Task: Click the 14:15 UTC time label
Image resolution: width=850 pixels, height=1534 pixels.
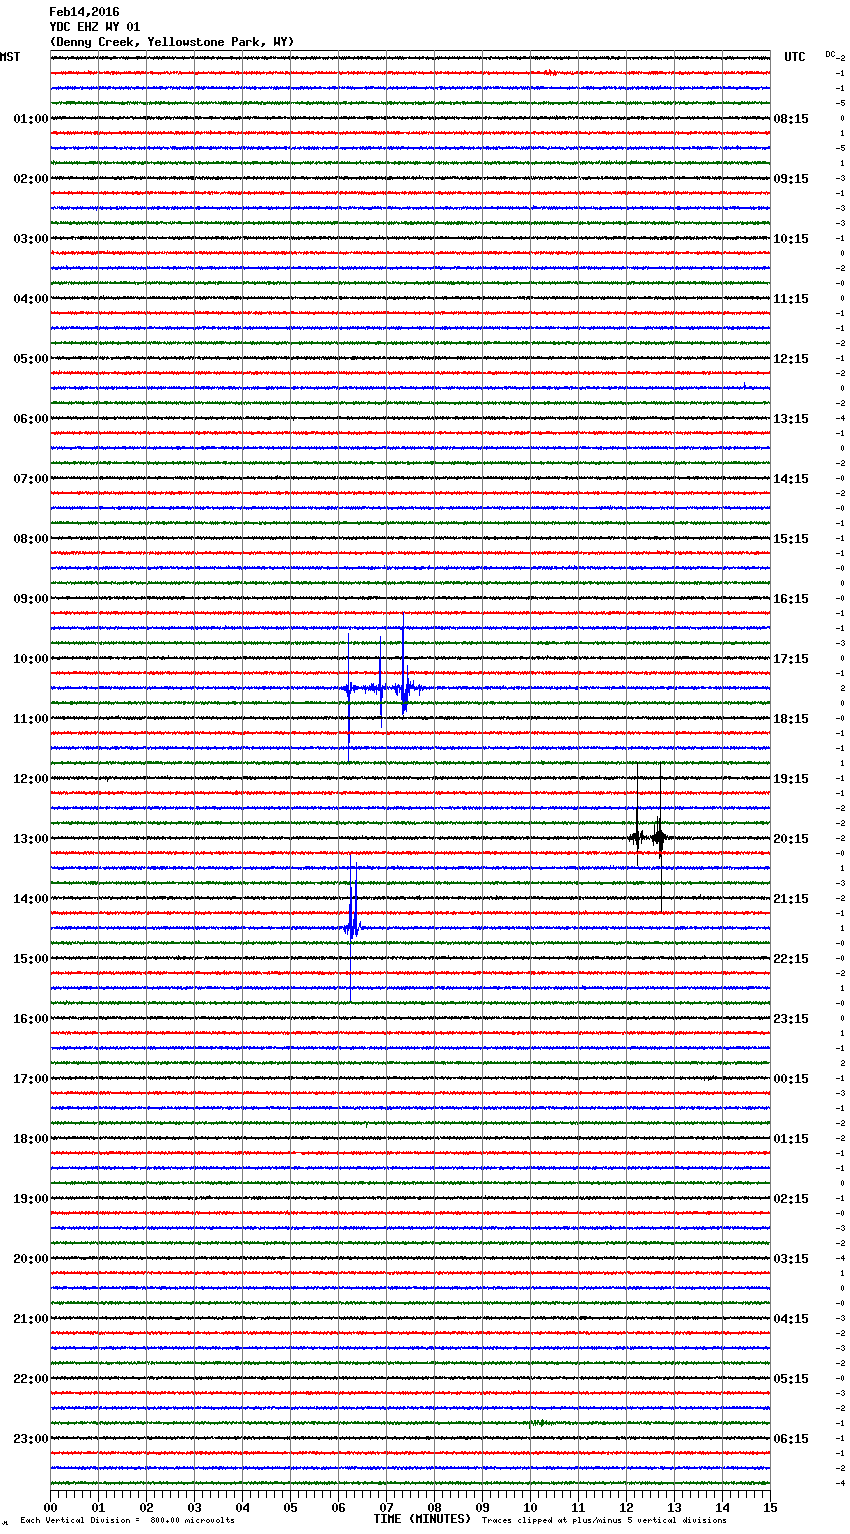Action: coord(791,479)
